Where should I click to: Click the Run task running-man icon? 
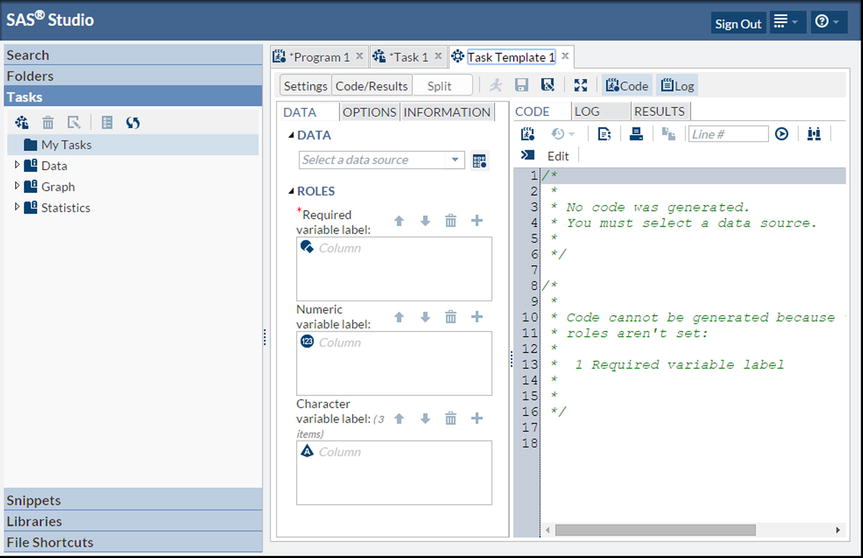[x=496, y=85]
